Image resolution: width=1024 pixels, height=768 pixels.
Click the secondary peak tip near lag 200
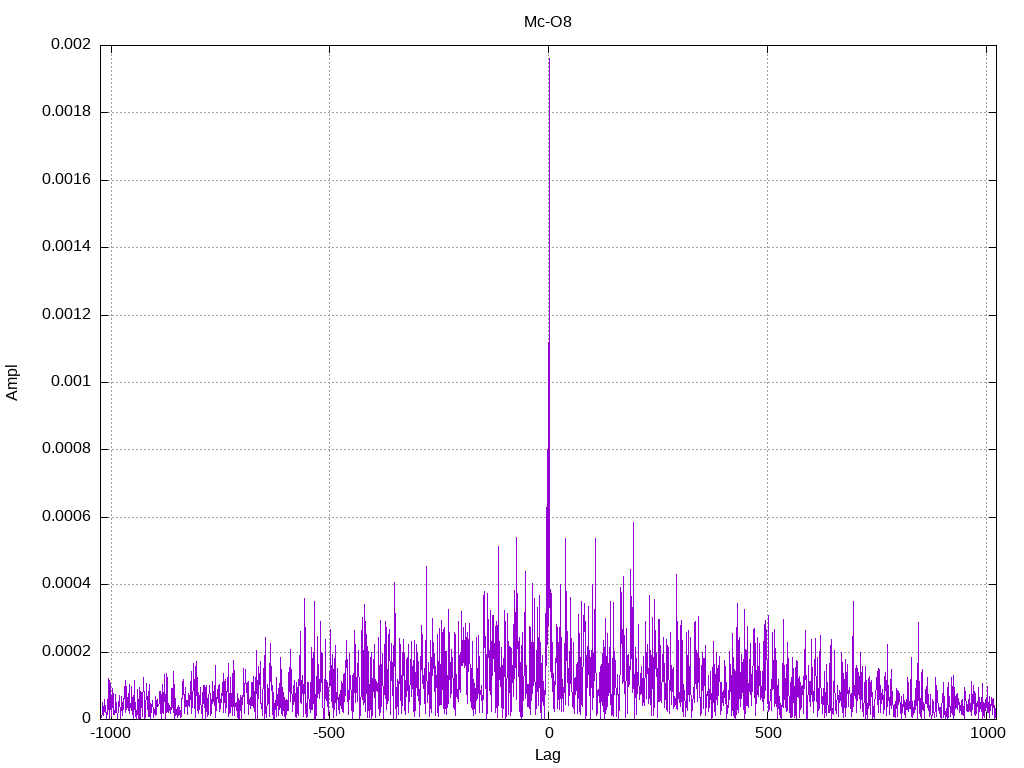(x=633, y=523)
